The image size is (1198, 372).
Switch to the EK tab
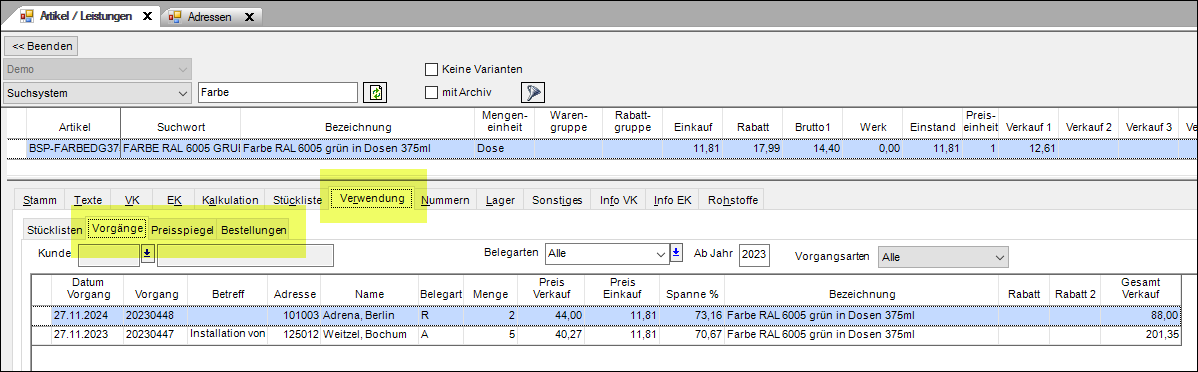173,200
